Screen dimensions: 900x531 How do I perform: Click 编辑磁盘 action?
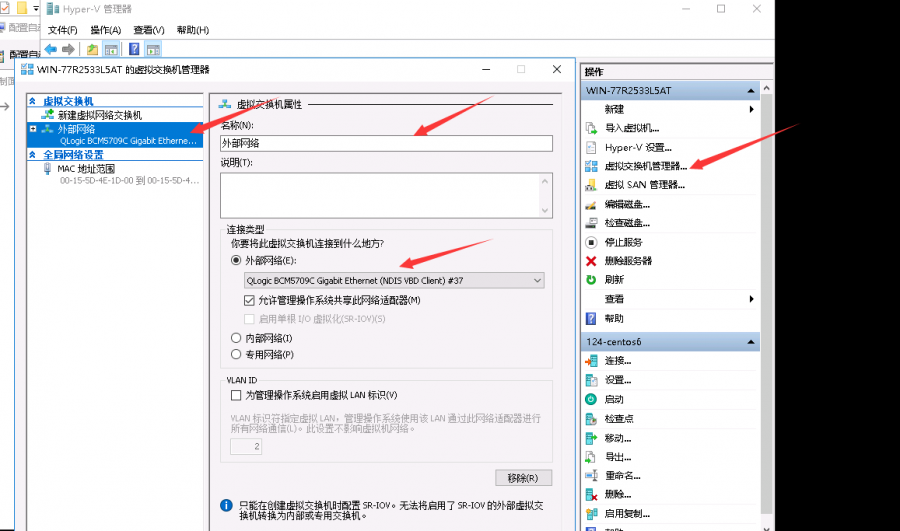click(627, 204)
